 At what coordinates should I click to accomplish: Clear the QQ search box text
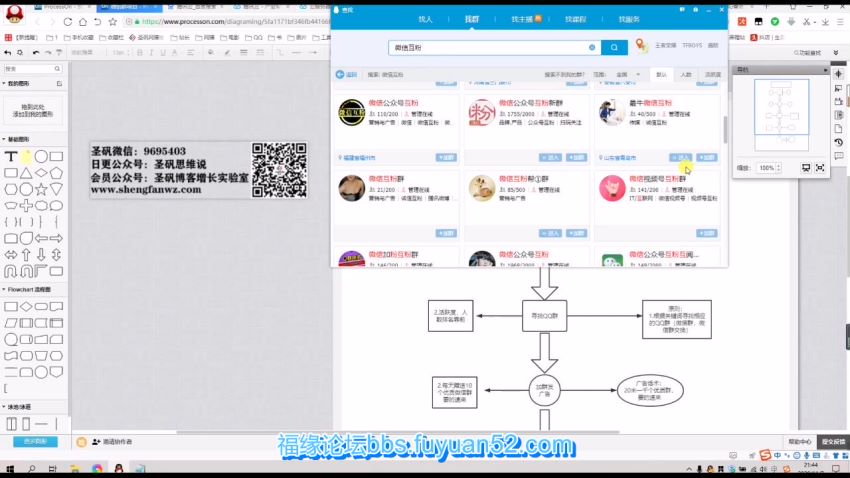[x=592, y=47]
